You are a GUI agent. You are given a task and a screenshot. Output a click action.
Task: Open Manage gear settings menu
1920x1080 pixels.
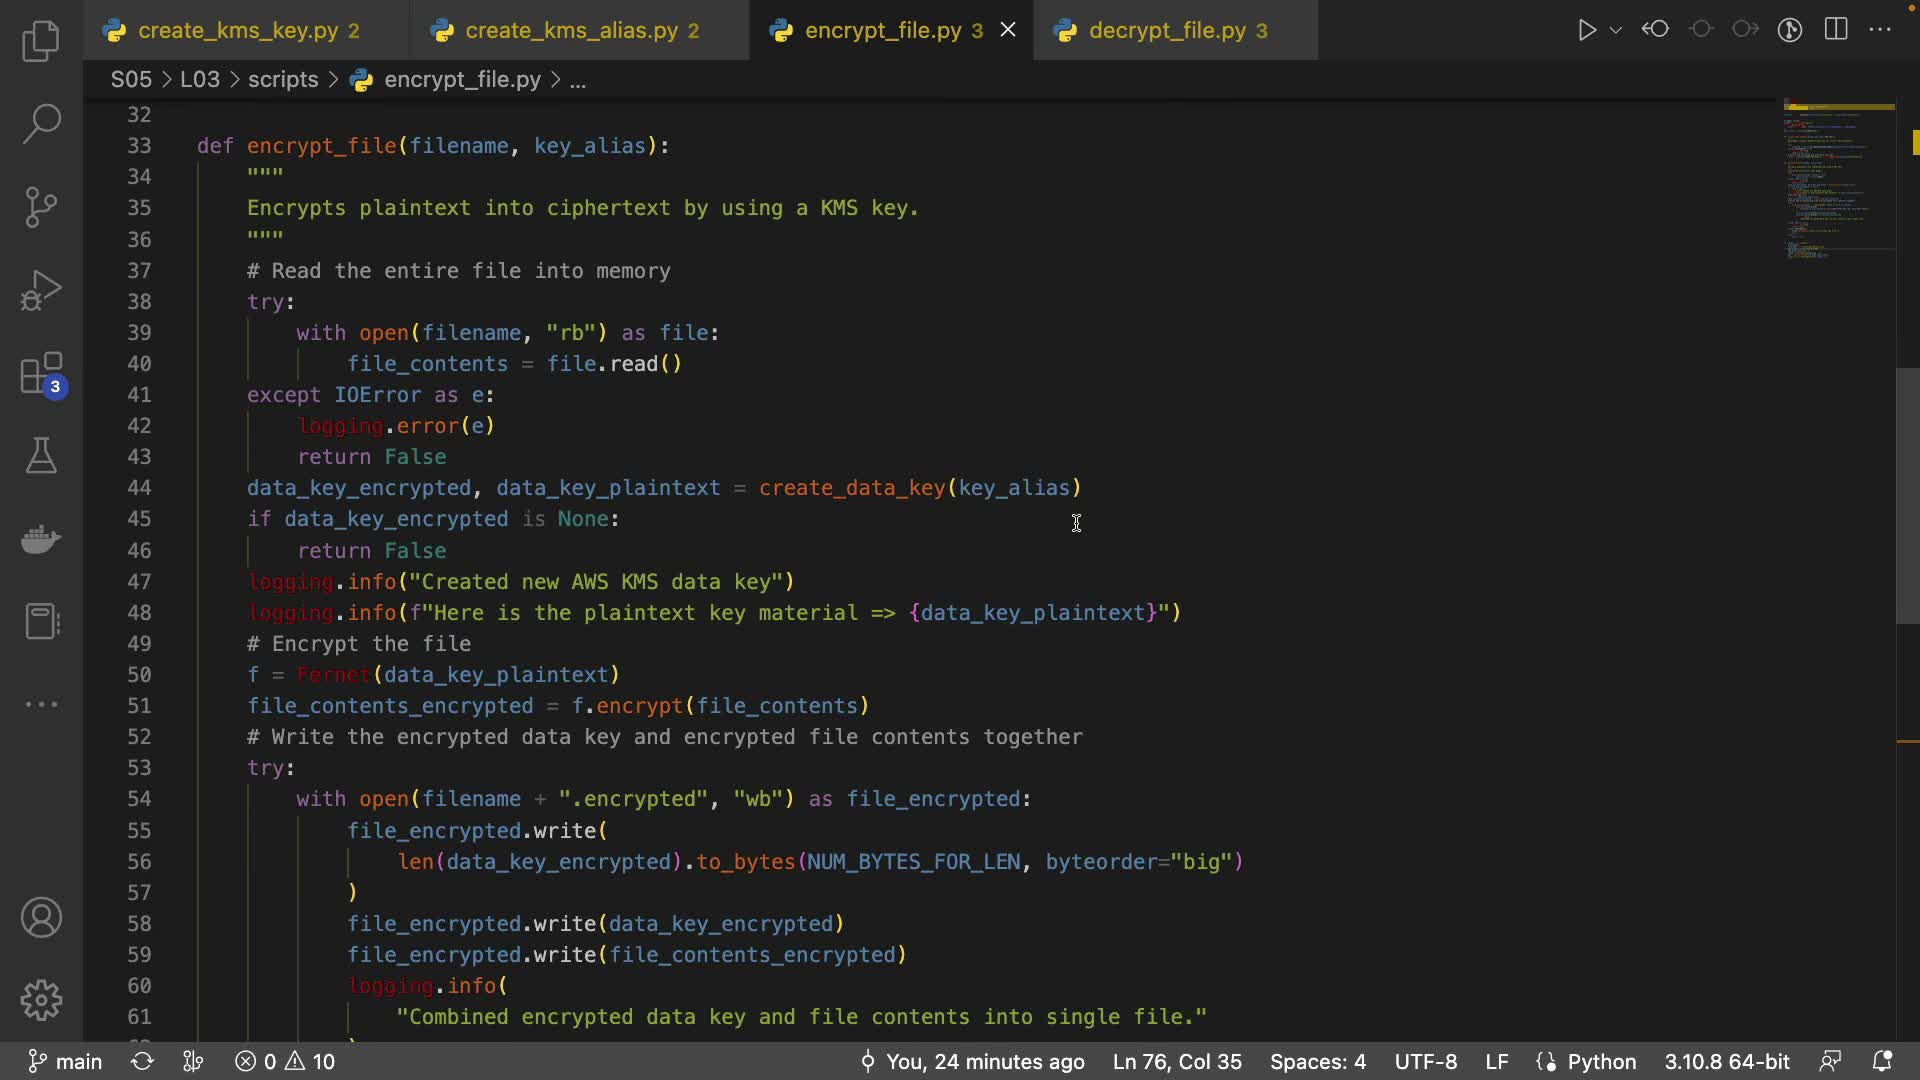click(x=41, y=1000)
